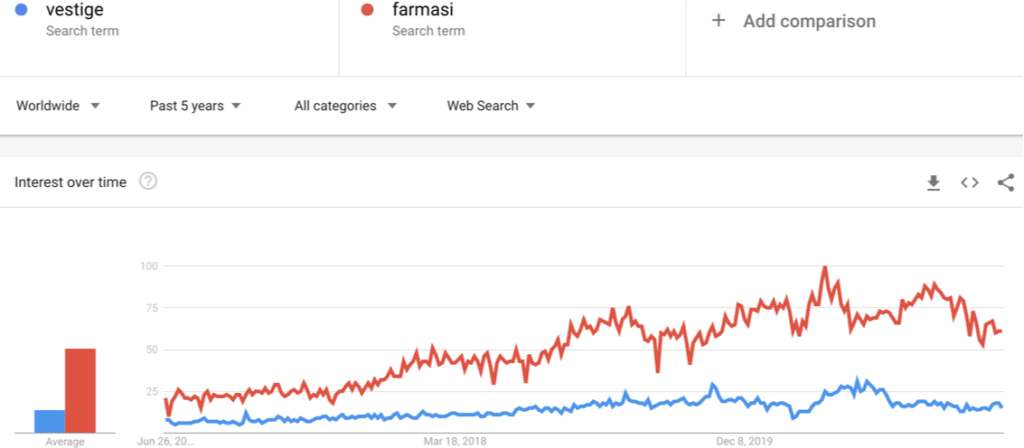Click the red average bar for farmasi
Image resolution: width=1024 pixels, height=448 pixels.
(x=80, y=391)
